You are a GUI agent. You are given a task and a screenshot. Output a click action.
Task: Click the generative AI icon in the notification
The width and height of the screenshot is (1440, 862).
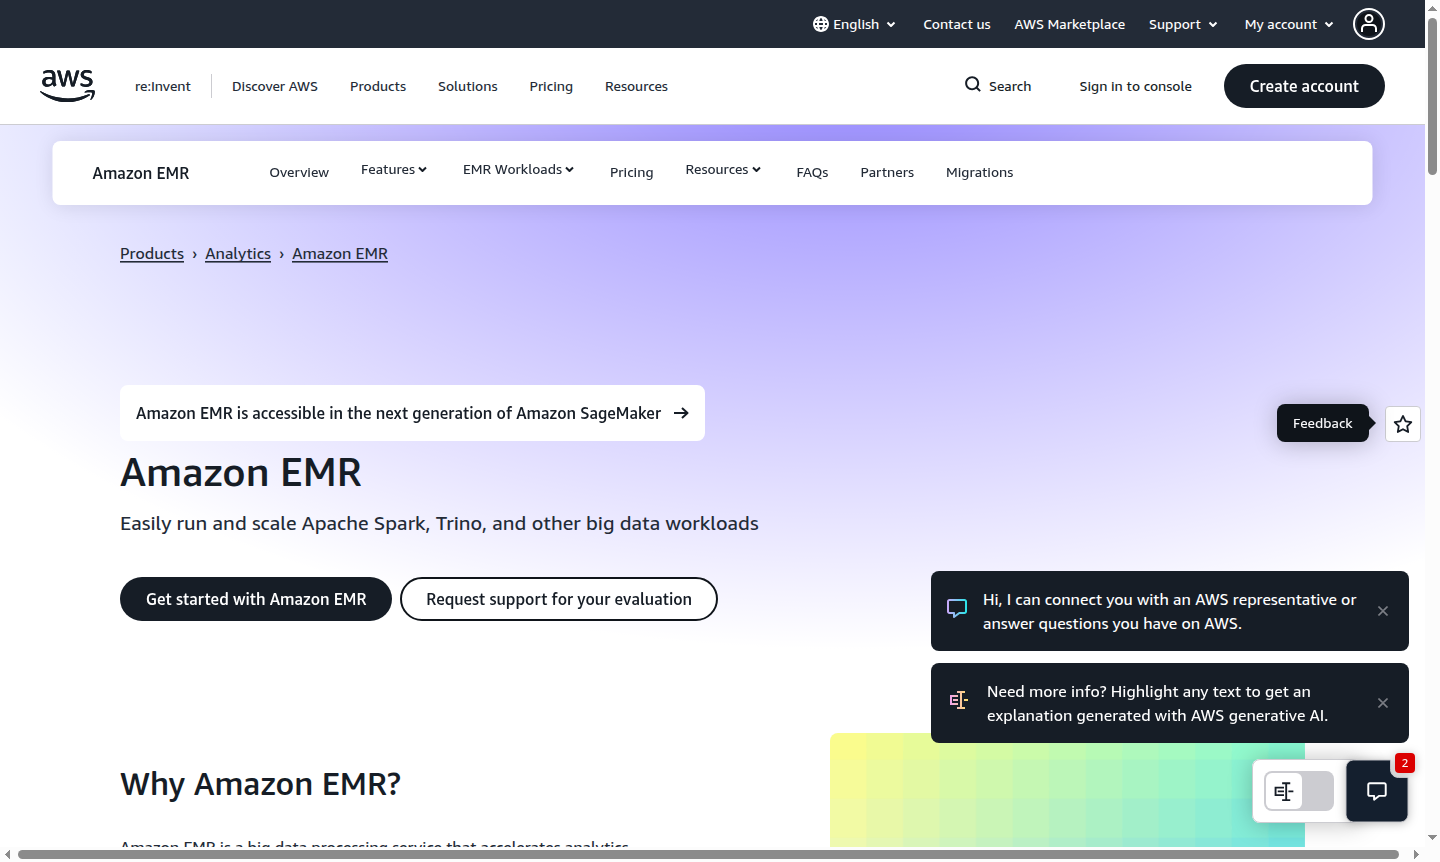(959, 701)
